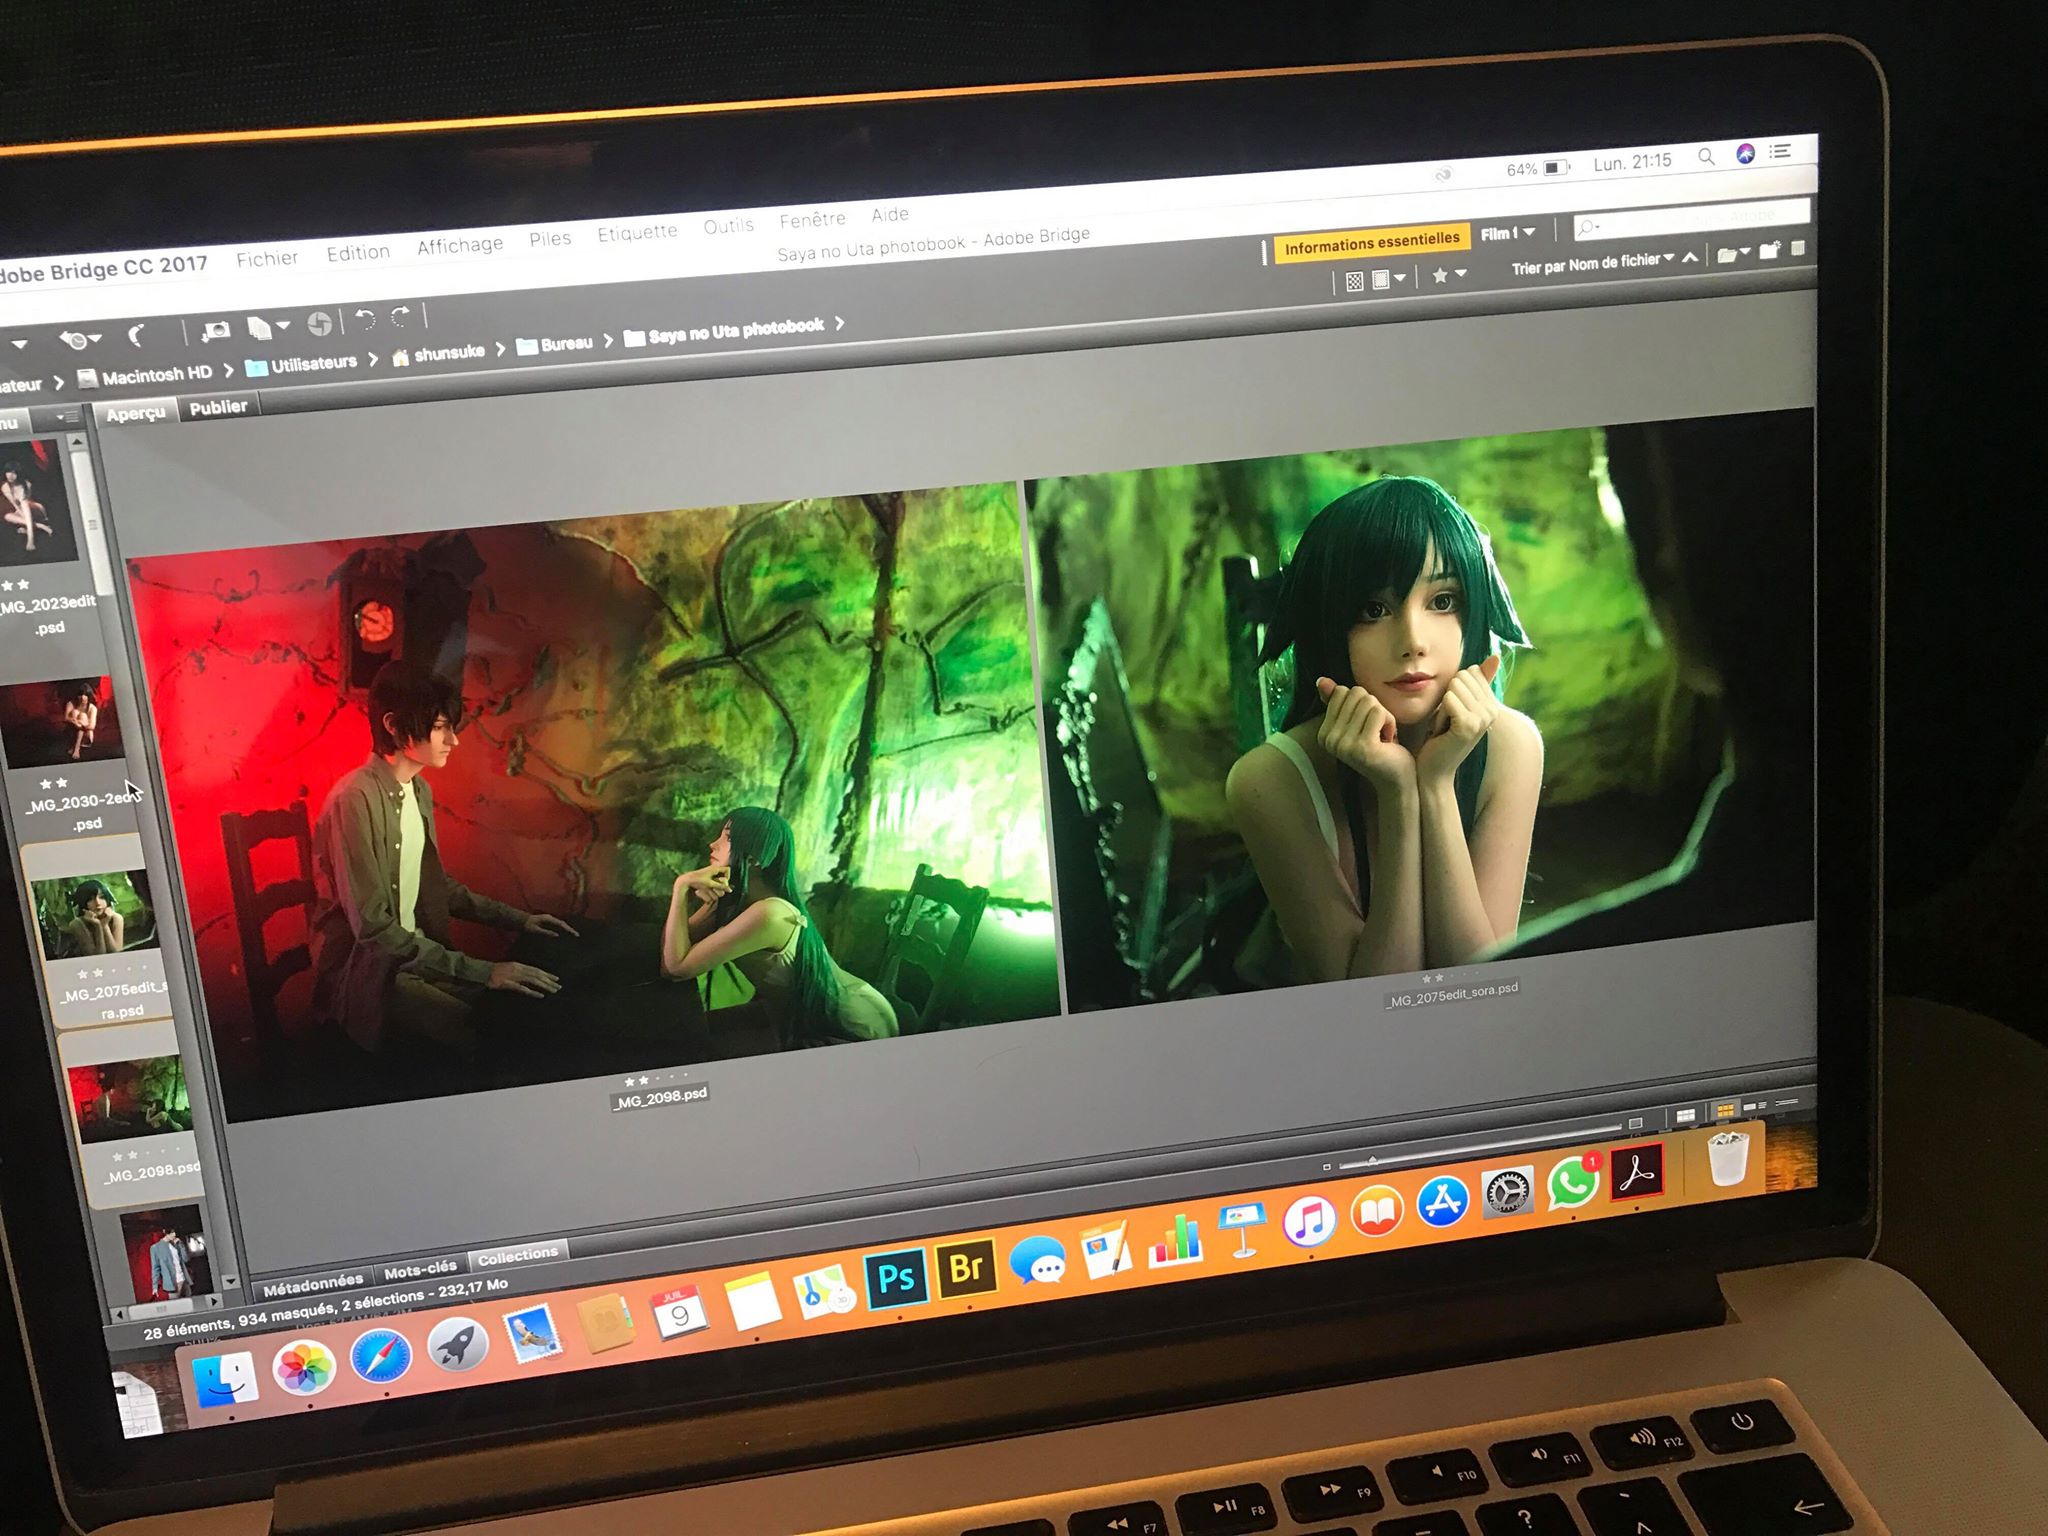The image size is (2048, 1536).
Task: Go to Bureau folder in path bar
Action: click(x=555, y=344)
